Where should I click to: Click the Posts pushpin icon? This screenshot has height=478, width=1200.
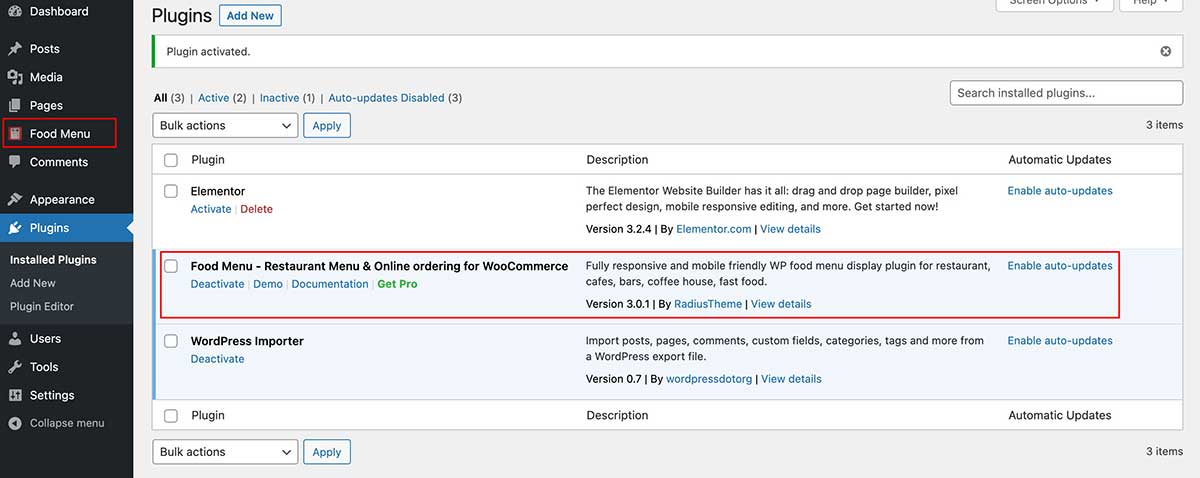tap(15, 49)
